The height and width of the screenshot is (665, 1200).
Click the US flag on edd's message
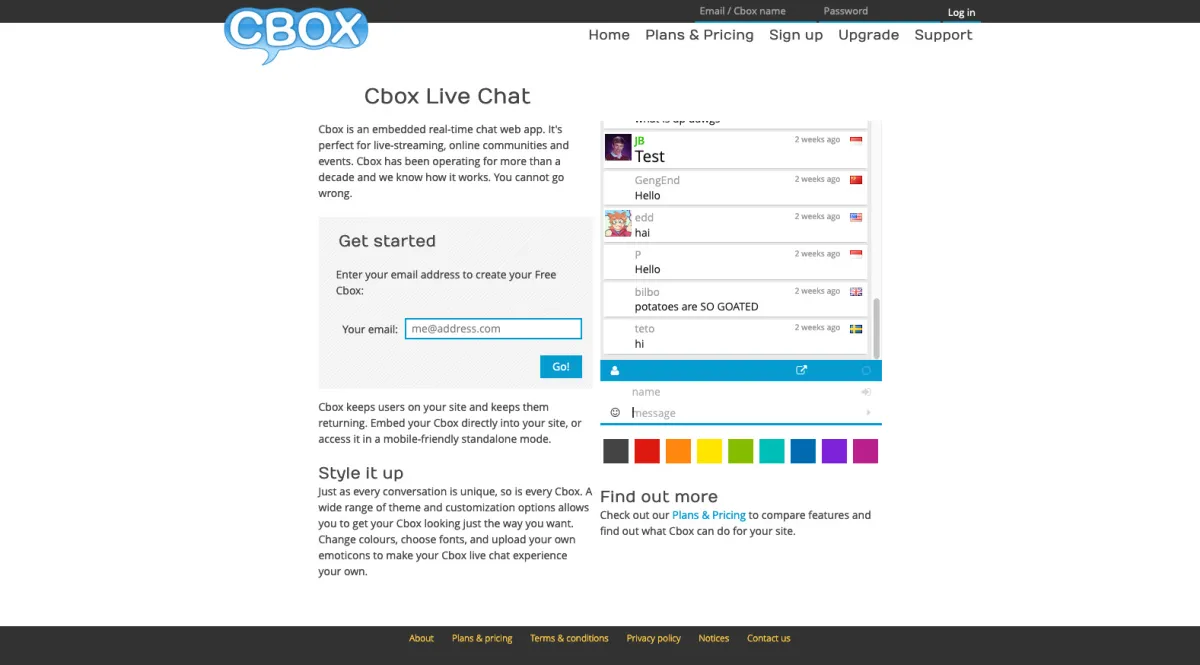[x=856, y=217]
